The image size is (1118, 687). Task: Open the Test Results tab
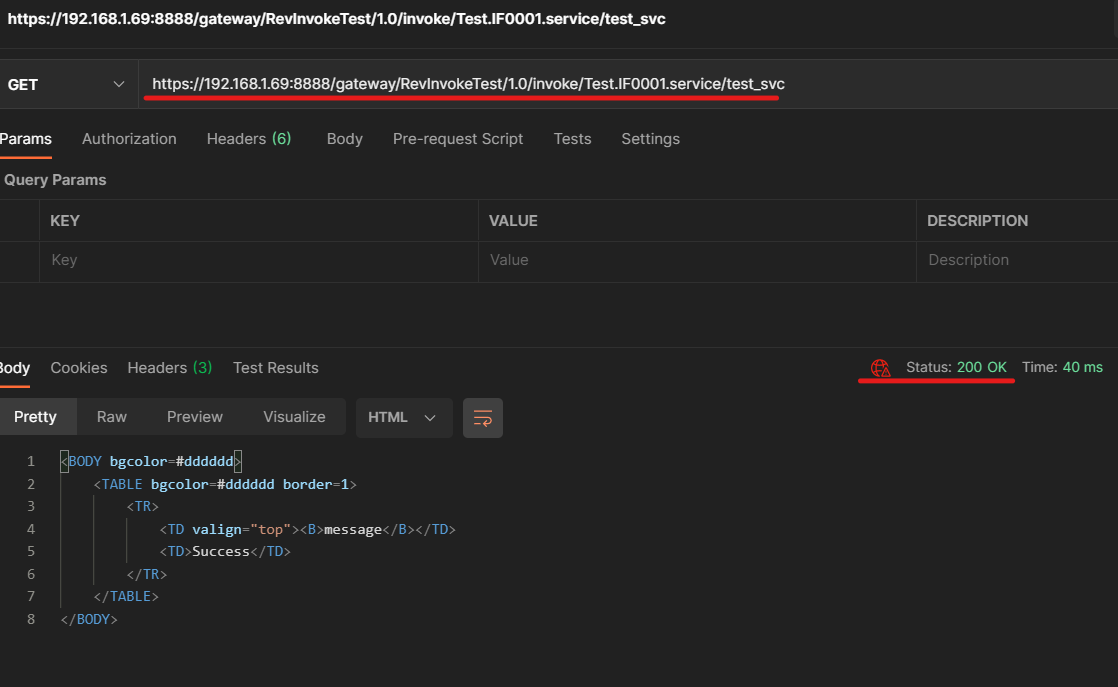[x=275, y=368]
